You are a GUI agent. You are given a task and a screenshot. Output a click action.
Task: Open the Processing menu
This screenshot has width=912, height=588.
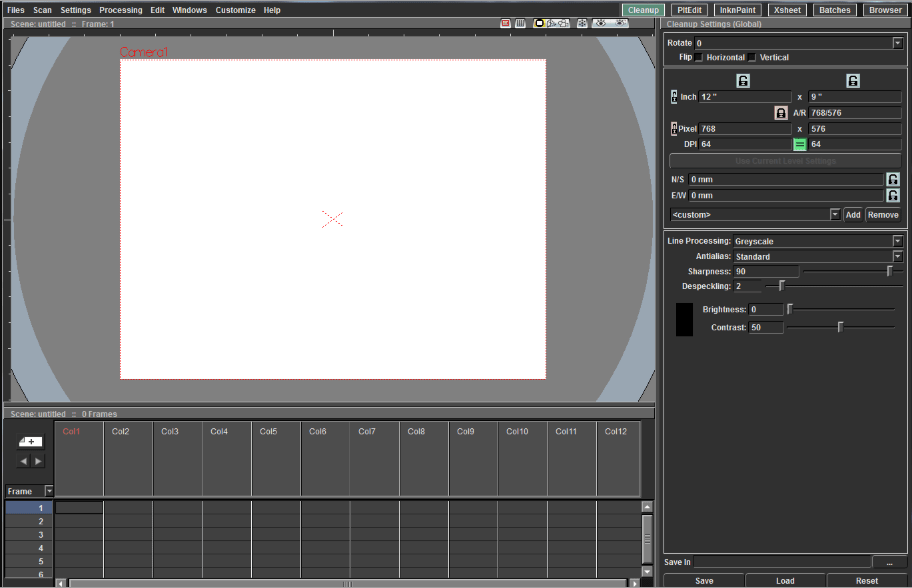tap(120, 10)
